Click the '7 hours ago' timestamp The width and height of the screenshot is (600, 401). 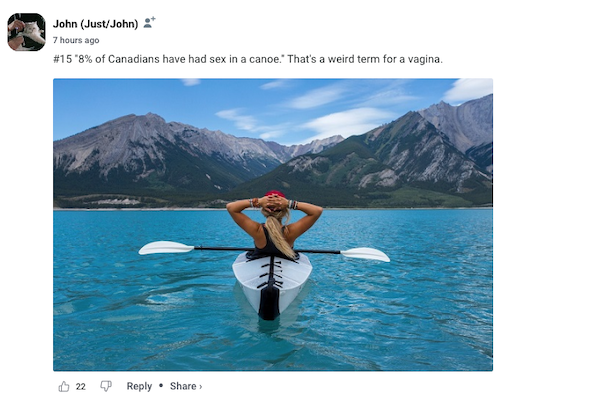coord(76,40)
